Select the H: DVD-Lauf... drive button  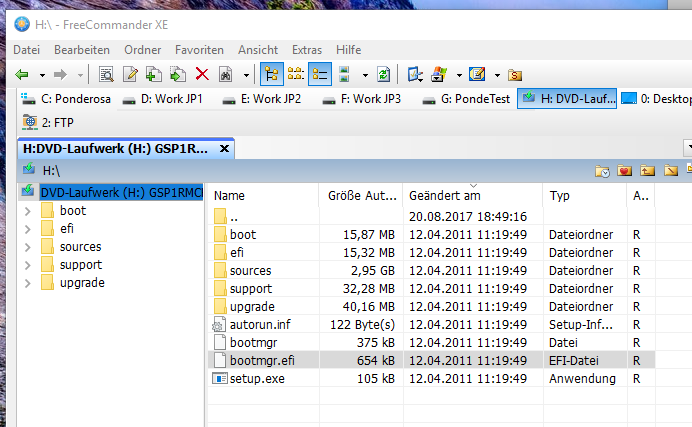(x=567, y=98)
